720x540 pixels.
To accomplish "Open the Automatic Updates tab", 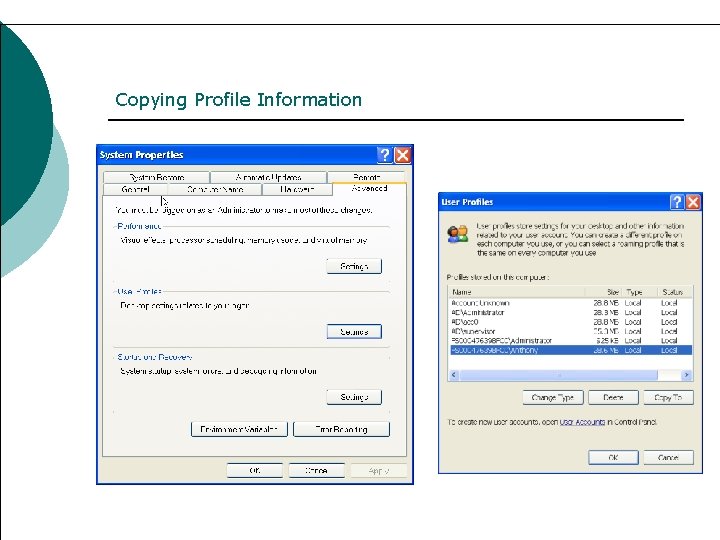I will 268,177.
